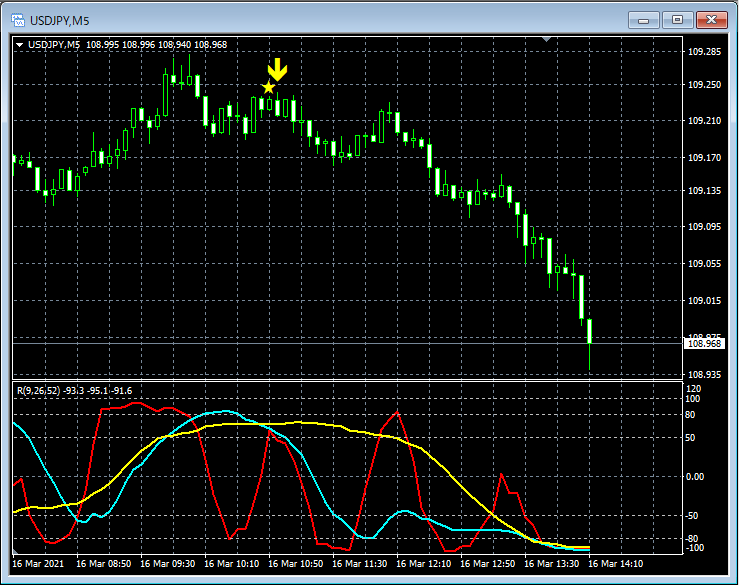Click the 80 level on indicator scale

[690, 413]
